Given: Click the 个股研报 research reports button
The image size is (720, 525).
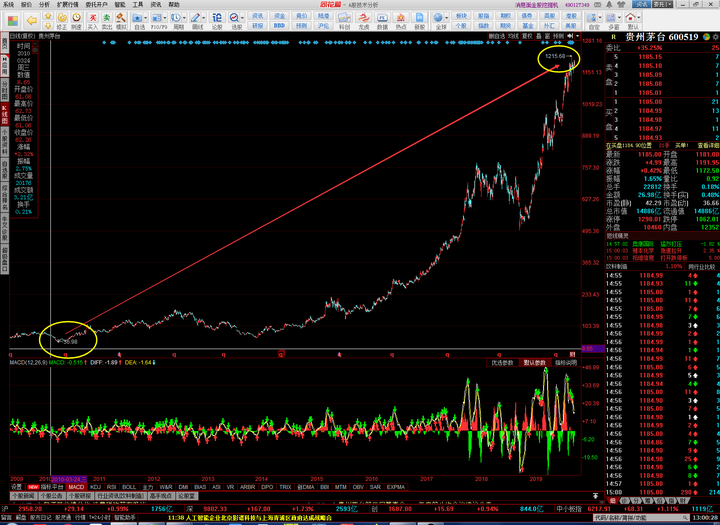Looking at the screenshot, I should (x=80, y=496).
